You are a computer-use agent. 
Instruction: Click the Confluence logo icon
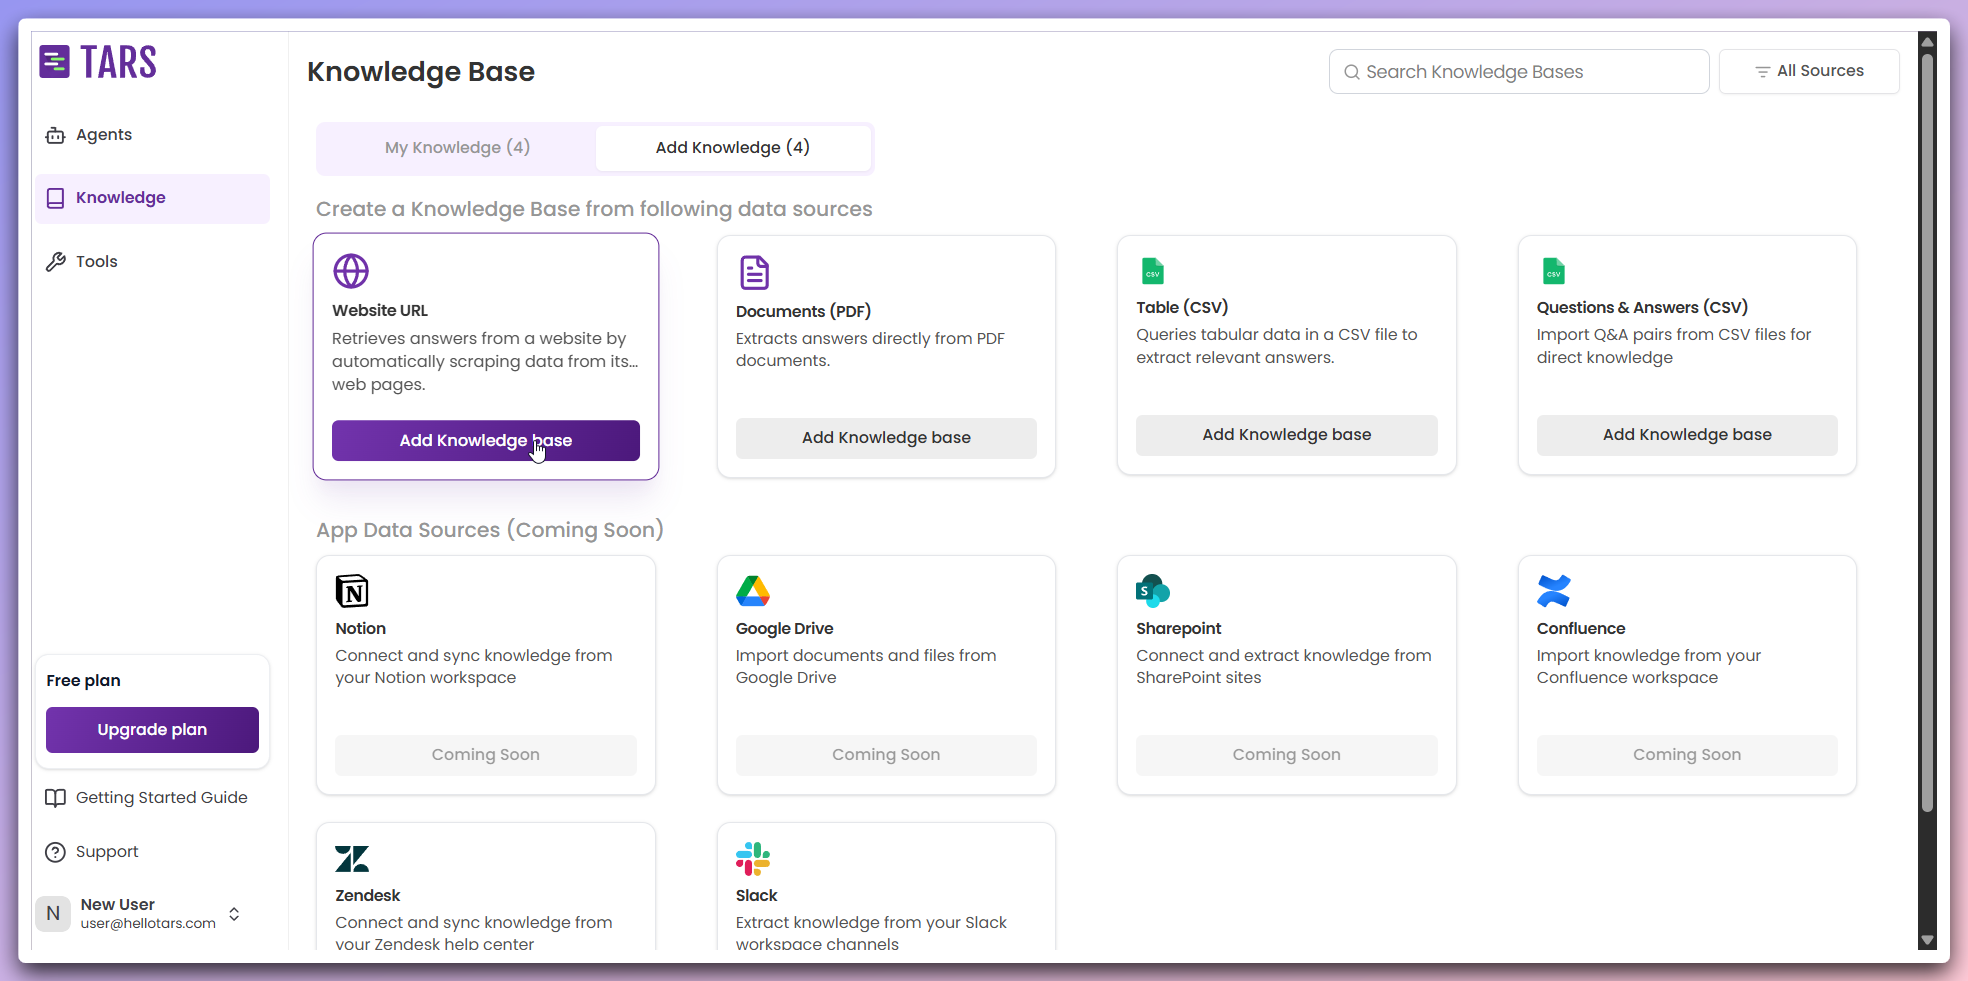click(1554, 591)
